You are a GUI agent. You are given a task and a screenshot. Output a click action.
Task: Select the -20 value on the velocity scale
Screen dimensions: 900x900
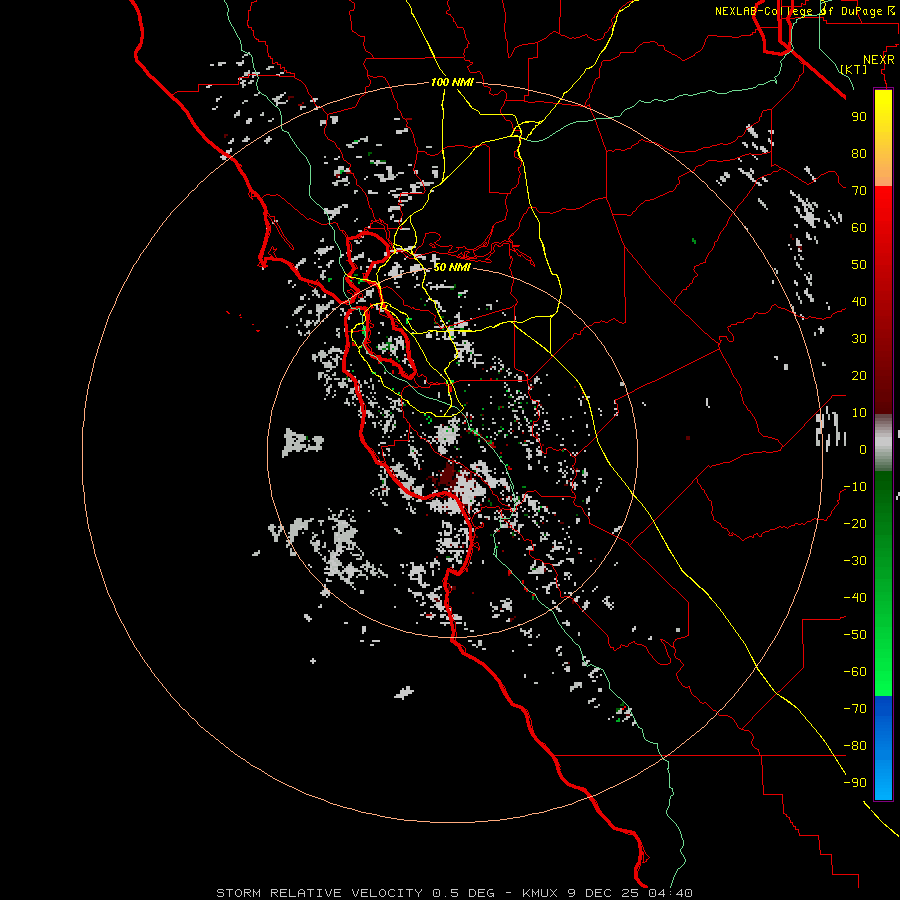click(x=855, y=523)
